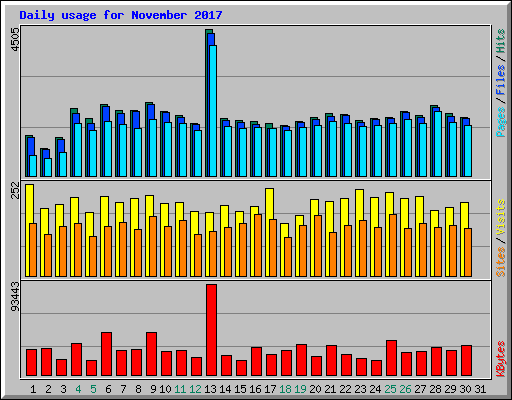Click day 14 on the x-axis
This screenshot has height=400, width=512.
(225, 389)
